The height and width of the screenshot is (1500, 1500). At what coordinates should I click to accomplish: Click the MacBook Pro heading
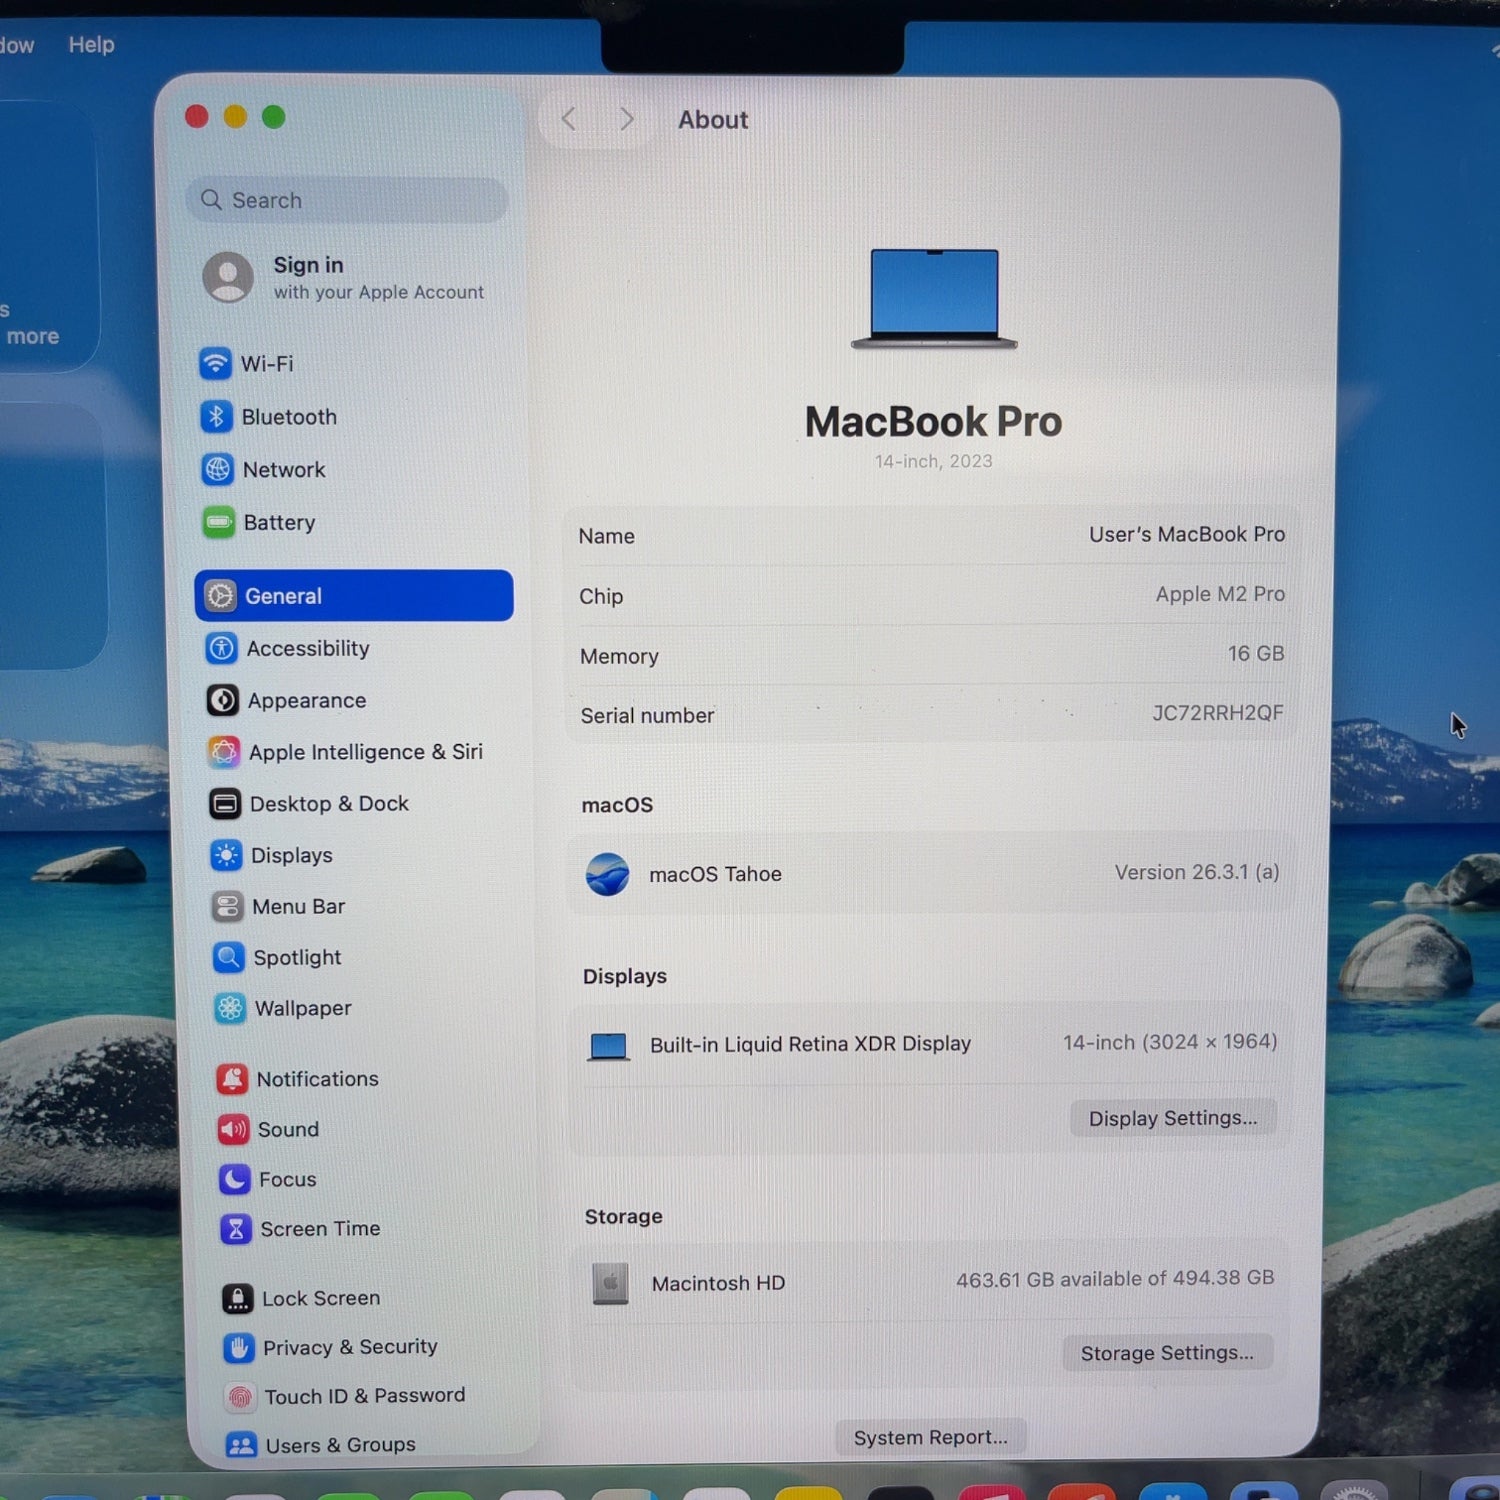[x=934, y=422]
